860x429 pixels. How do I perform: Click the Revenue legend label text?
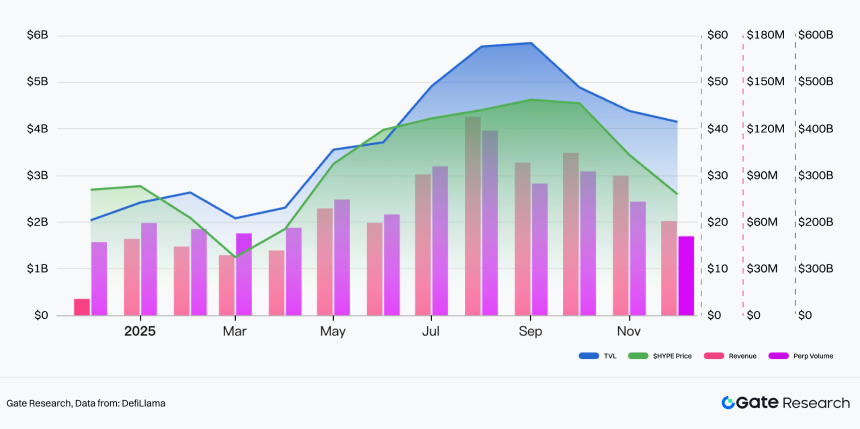click(x=743, y=356)
